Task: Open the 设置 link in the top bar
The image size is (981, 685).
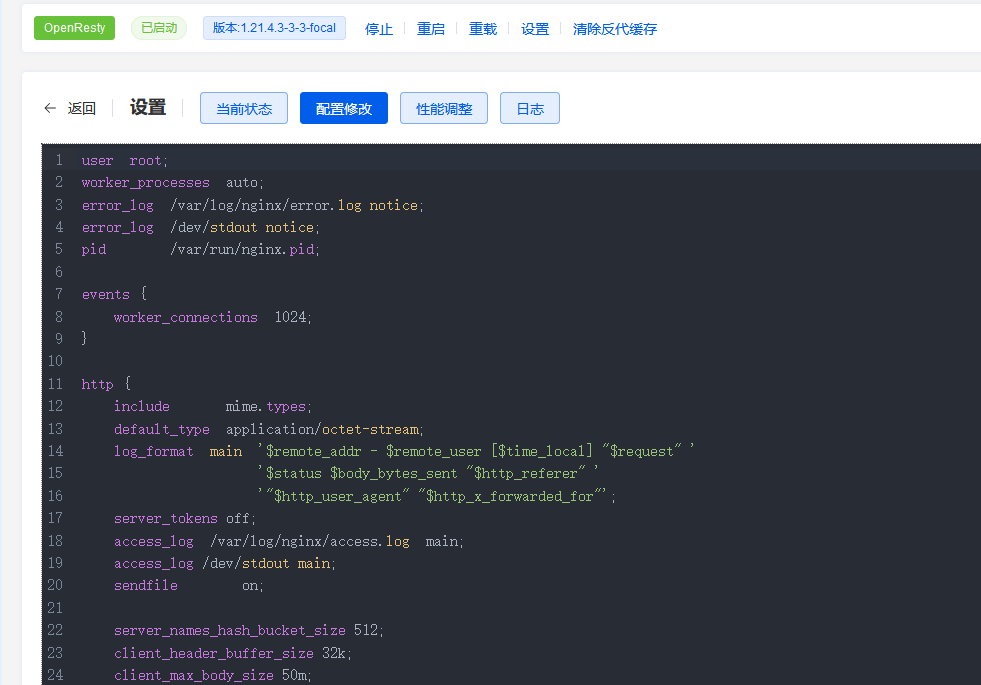Action: pyautogui.click(x=535, y=29)
